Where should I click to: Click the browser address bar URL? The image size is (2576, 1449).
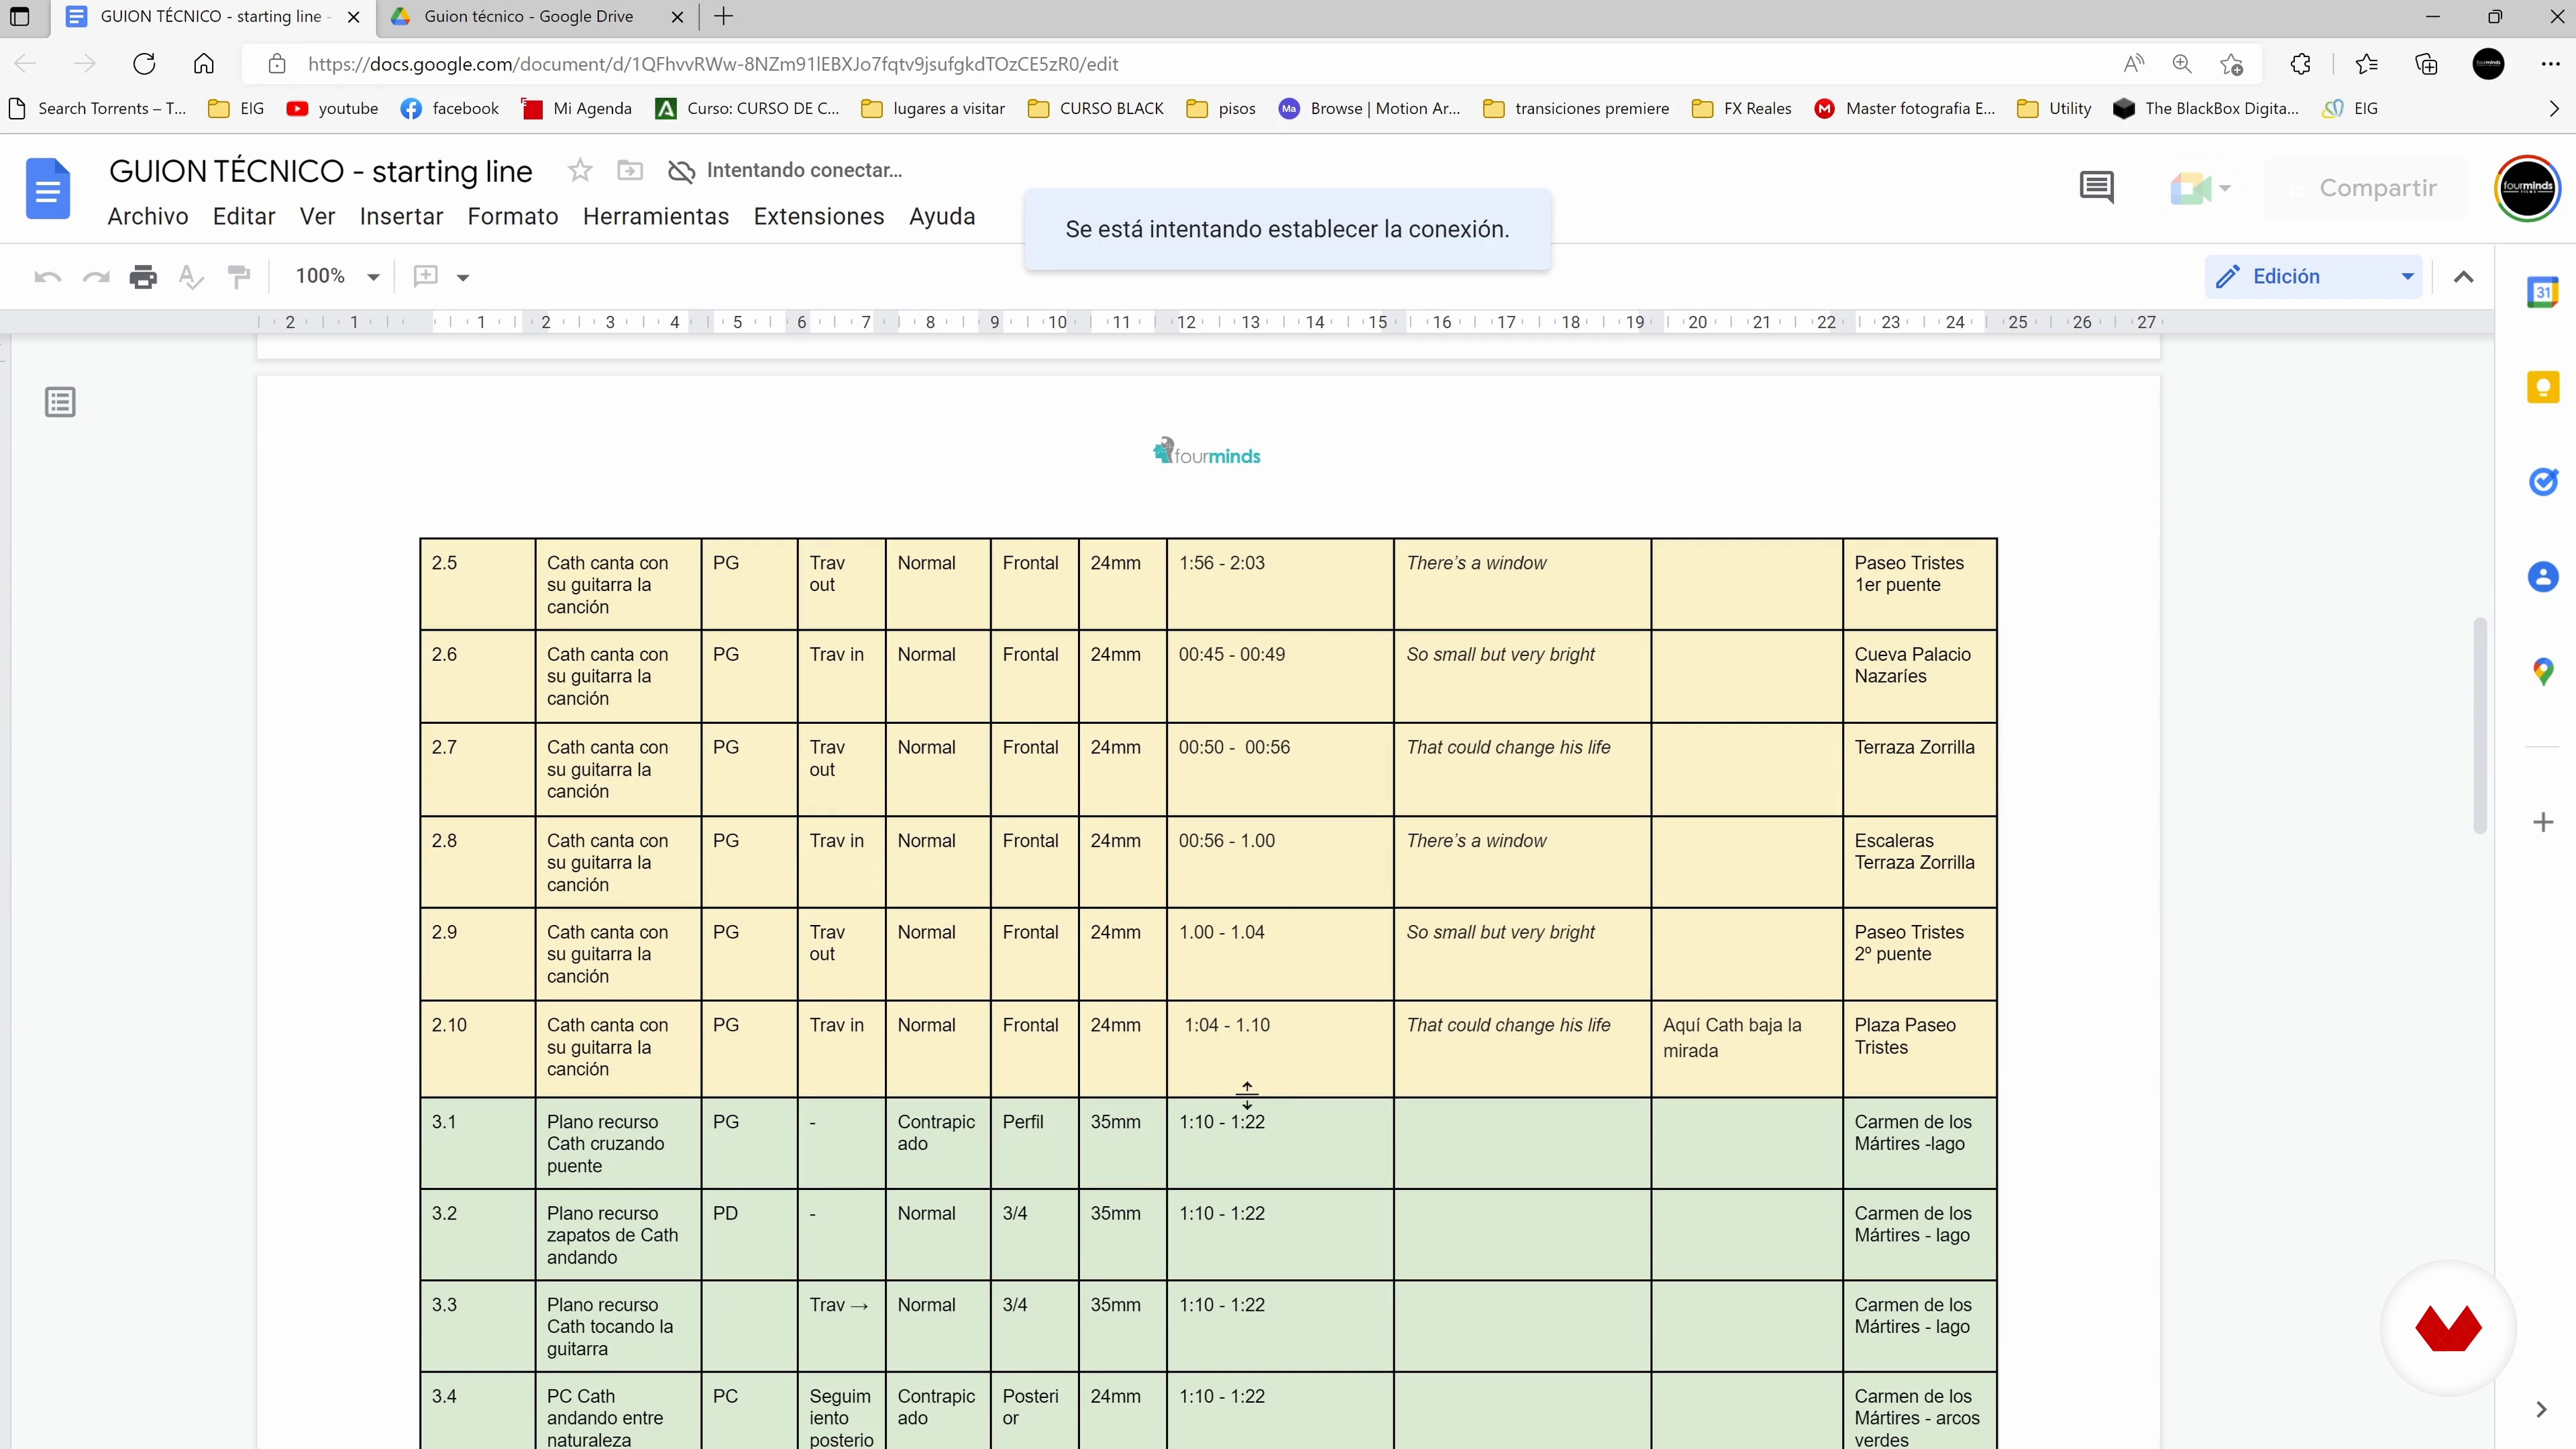(713, 64)
